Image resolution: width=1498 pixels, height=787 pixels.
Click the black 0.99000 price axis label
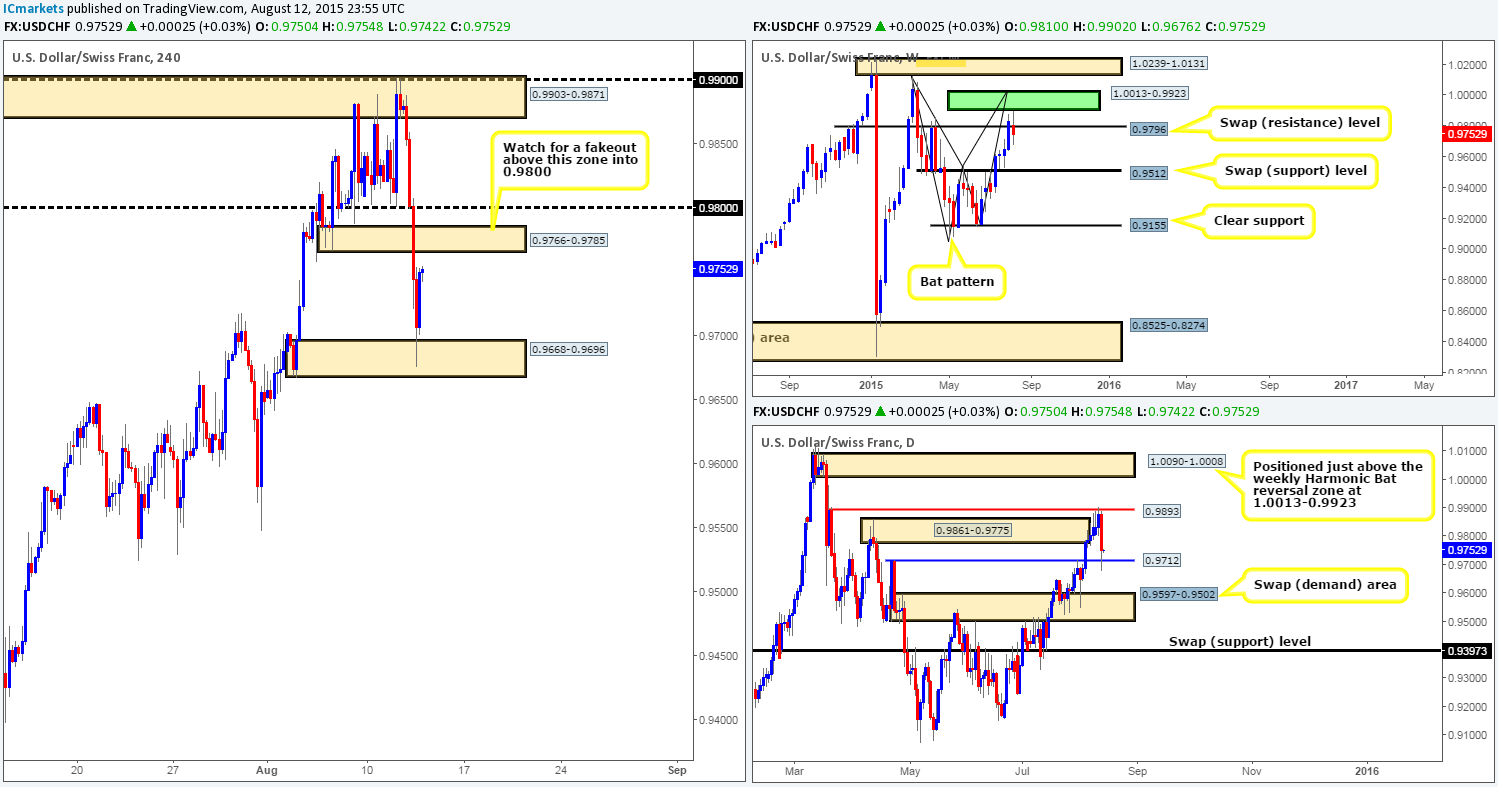718,80
